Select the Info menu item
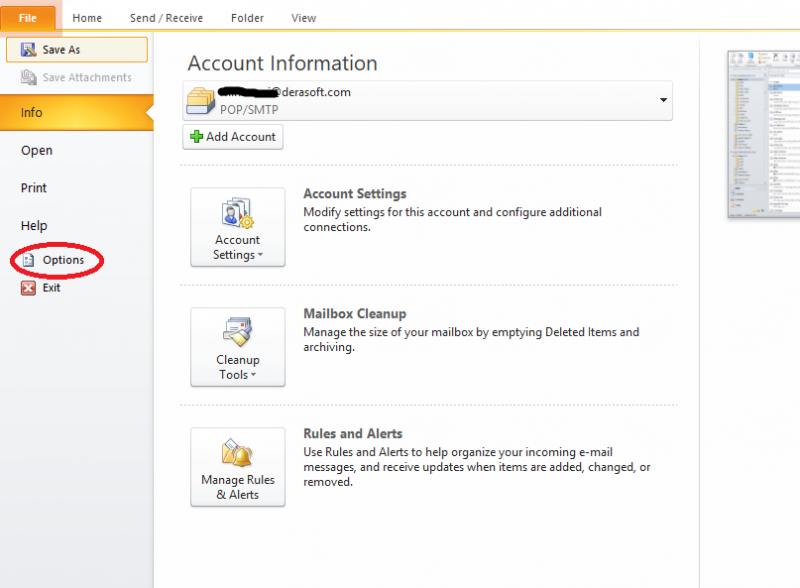Image resolution: width=800 pixels, height=588 pixels. tap(32, 113)
